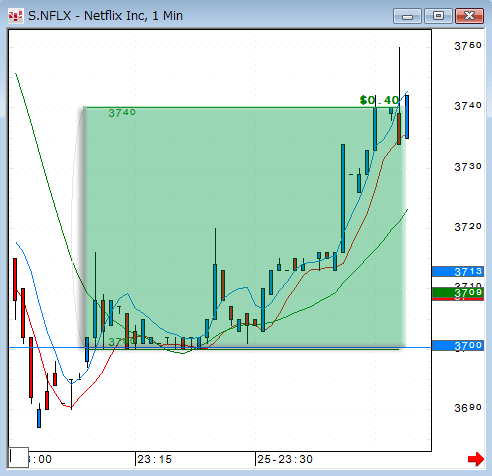Click the 3750 price axis label
The height and width of the screenshot is (476, 492).
(468, 46)
